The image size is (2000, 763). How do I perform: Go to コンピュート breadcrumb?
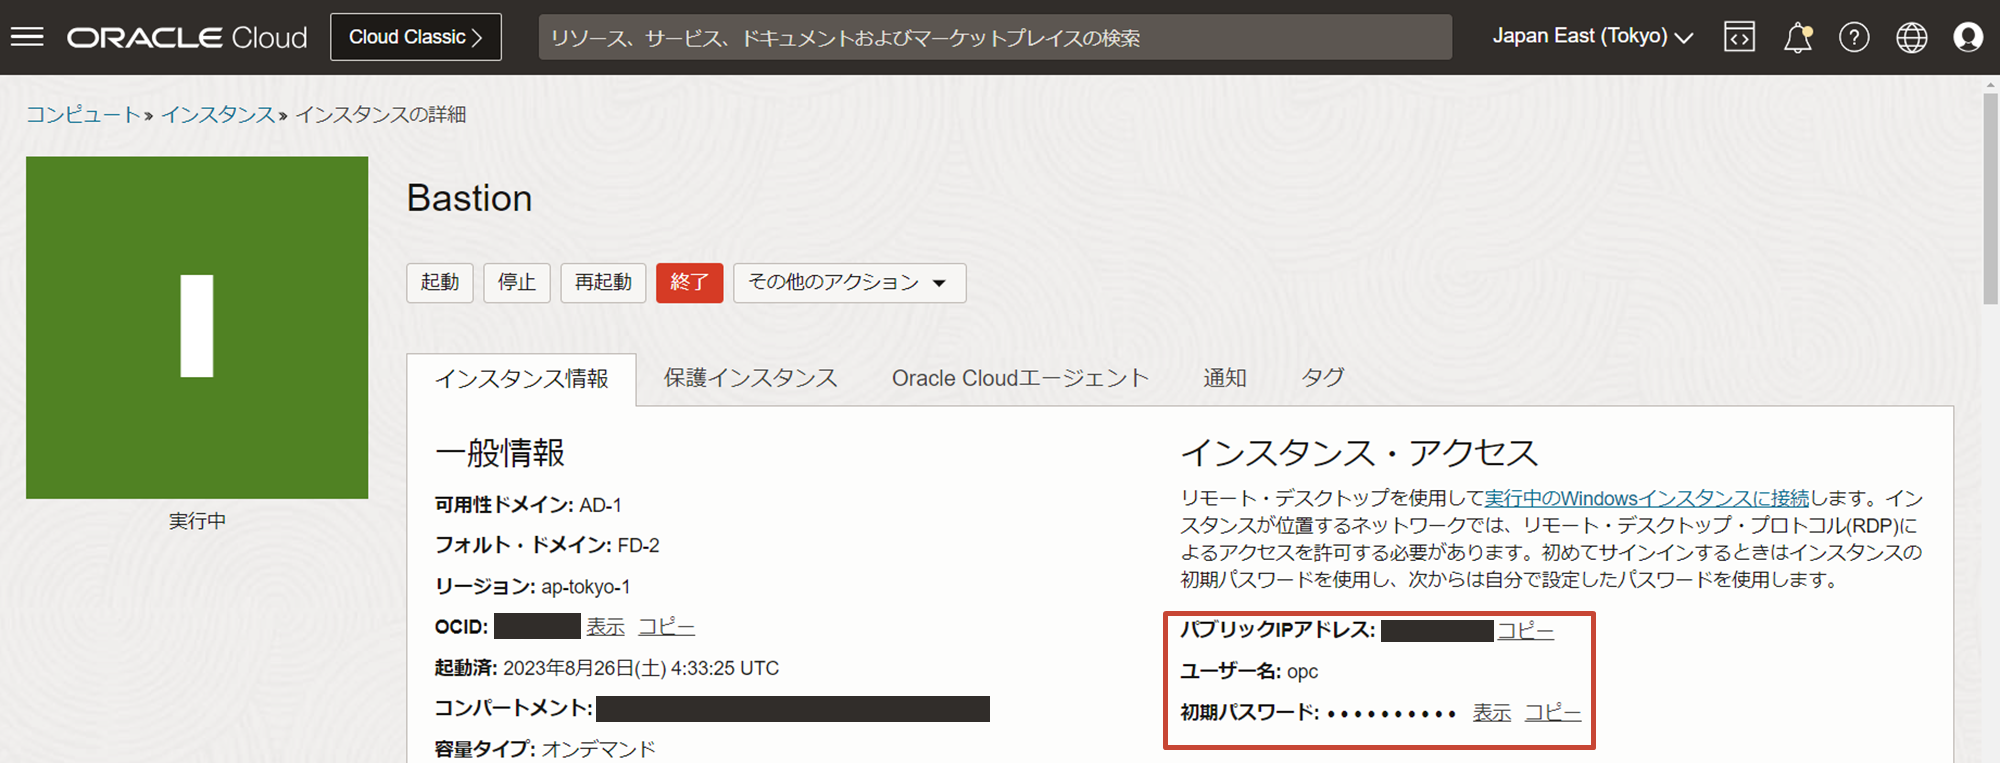click(x=83, y=114)
